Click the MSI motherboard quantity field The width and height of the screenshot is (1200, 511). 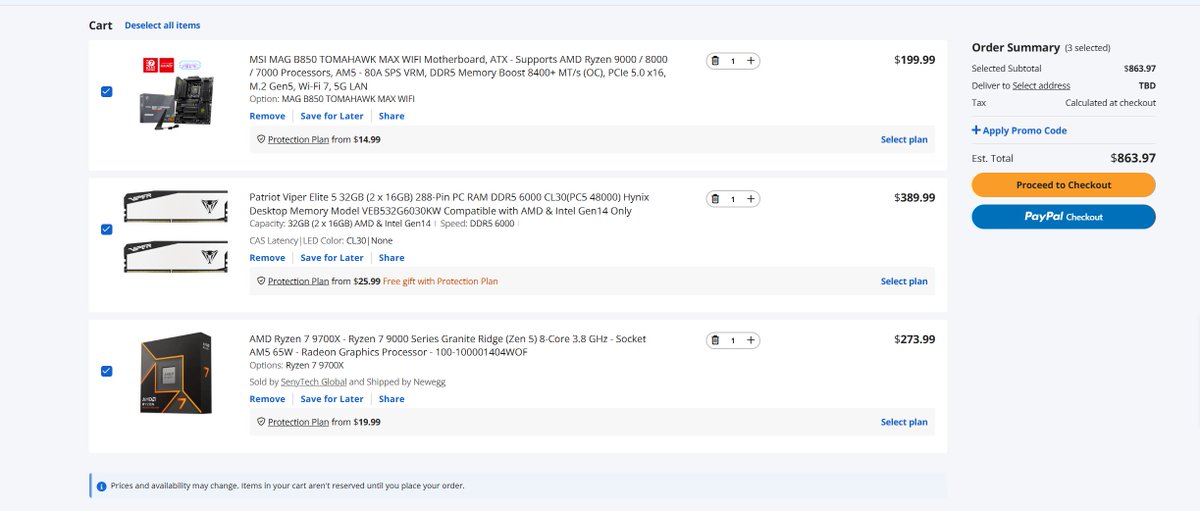click(x=733, y=61)
